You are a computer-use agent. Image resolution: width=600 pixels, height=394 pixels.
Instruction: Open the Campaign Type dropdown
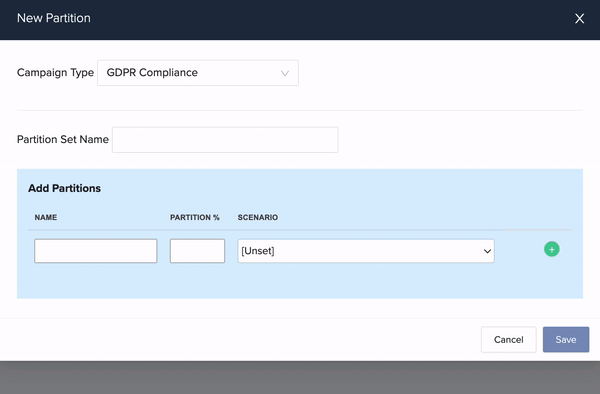pyautogui.click(x=198, y=73)
